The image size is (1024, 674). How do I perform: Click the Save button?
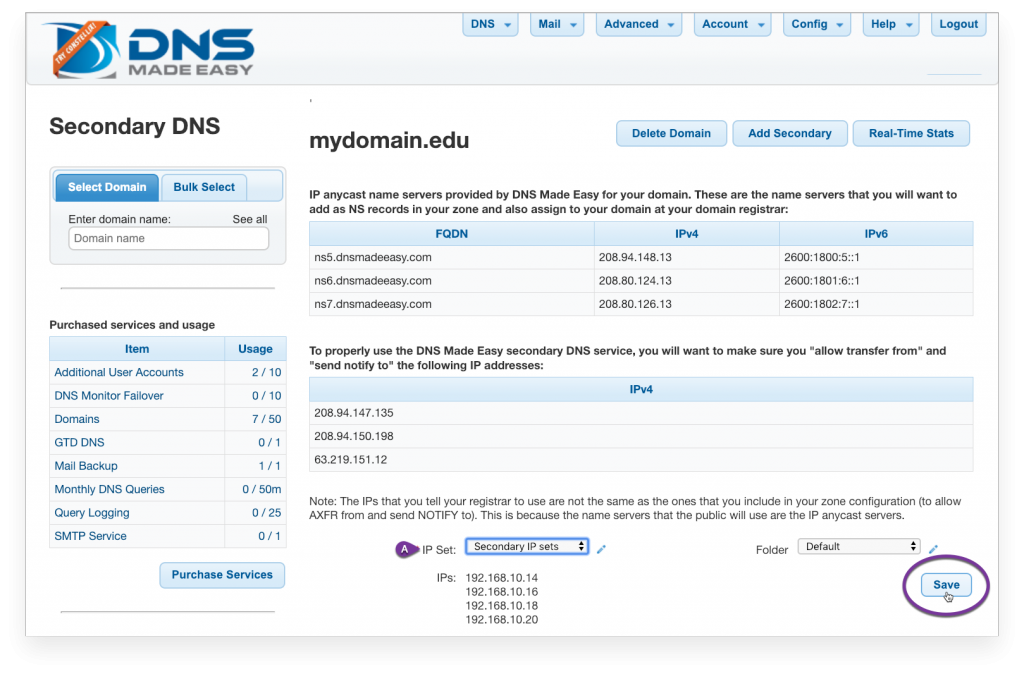tap(946, 585)
